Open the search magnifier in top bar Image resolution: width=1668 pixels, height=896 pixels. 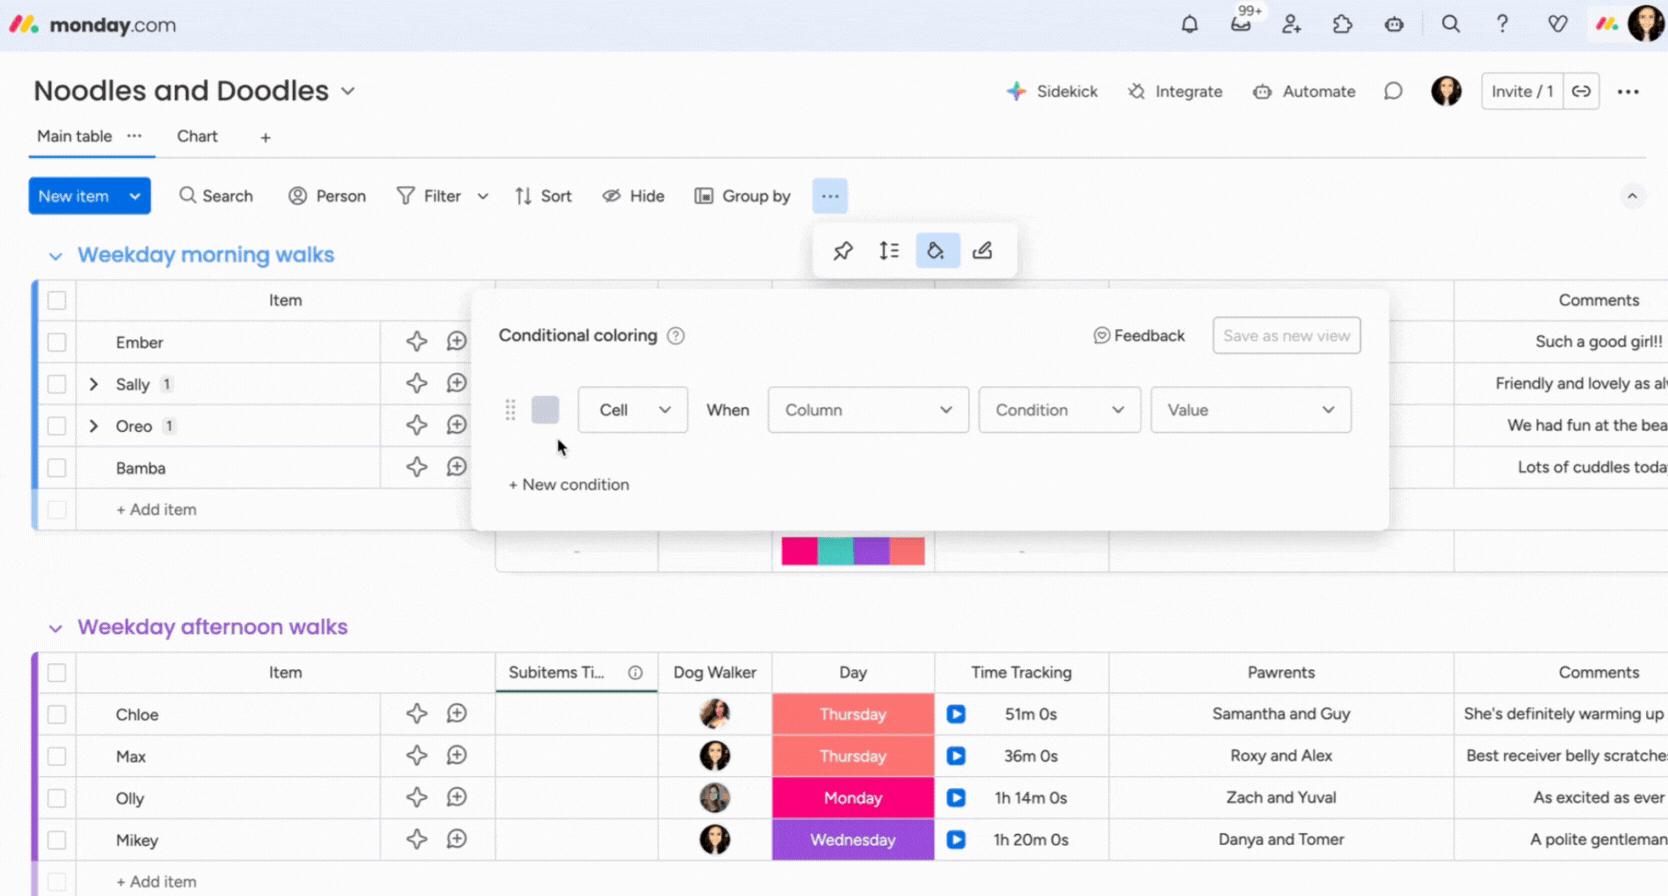(x=1450, y=24)
